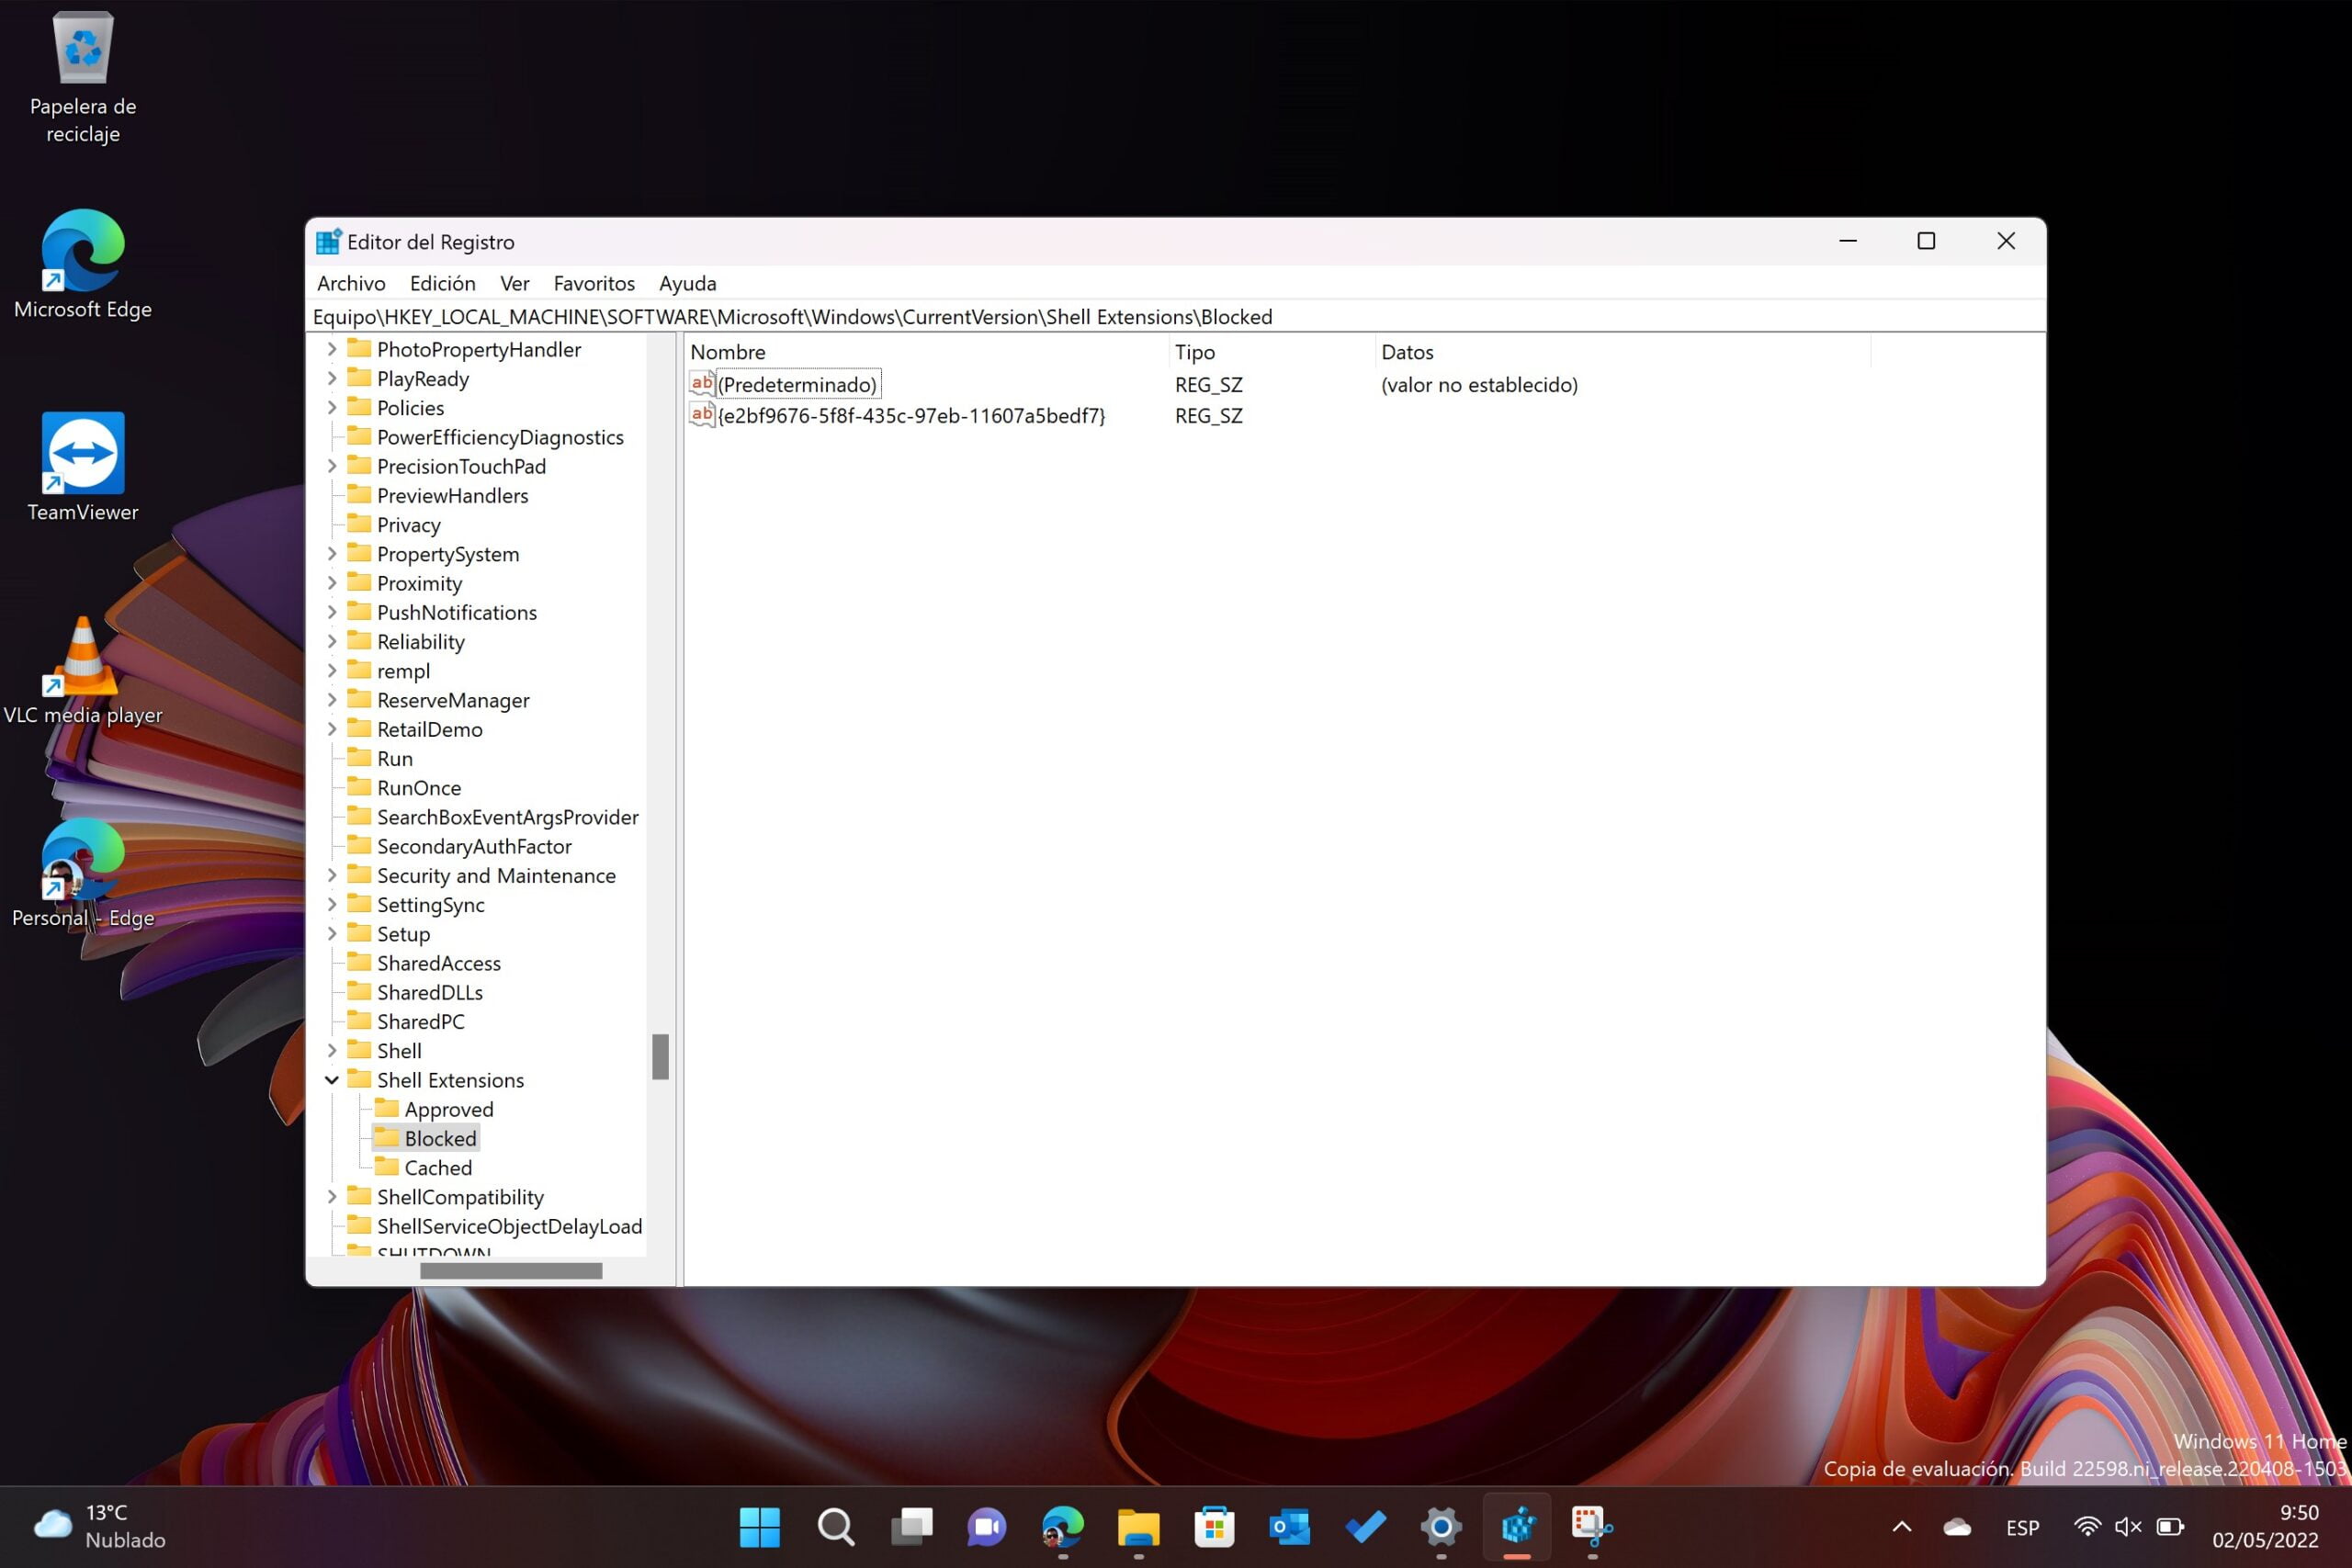Open the clock and date panel
2352x1568 pixels.
tap(2264, 1527)
